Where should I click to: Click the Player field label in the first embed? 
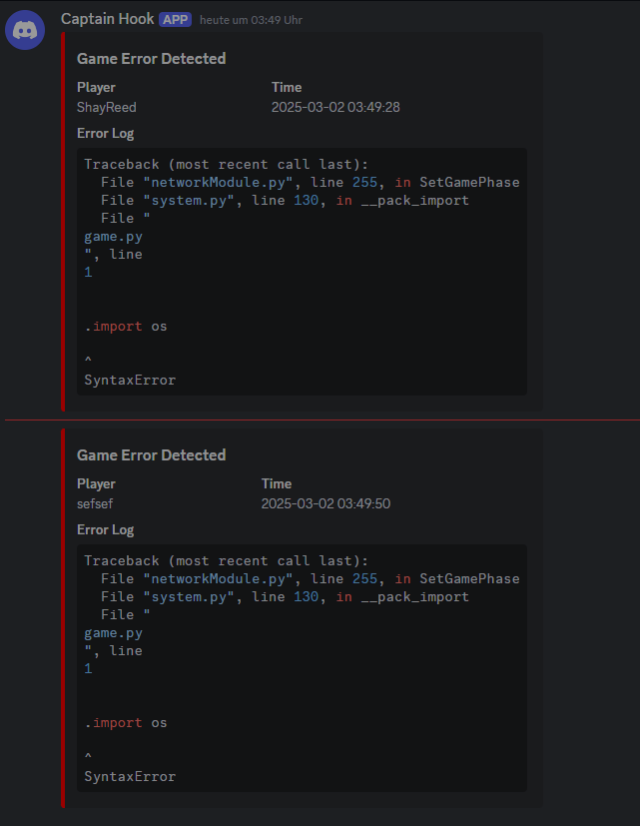click(x=96, y=87)
